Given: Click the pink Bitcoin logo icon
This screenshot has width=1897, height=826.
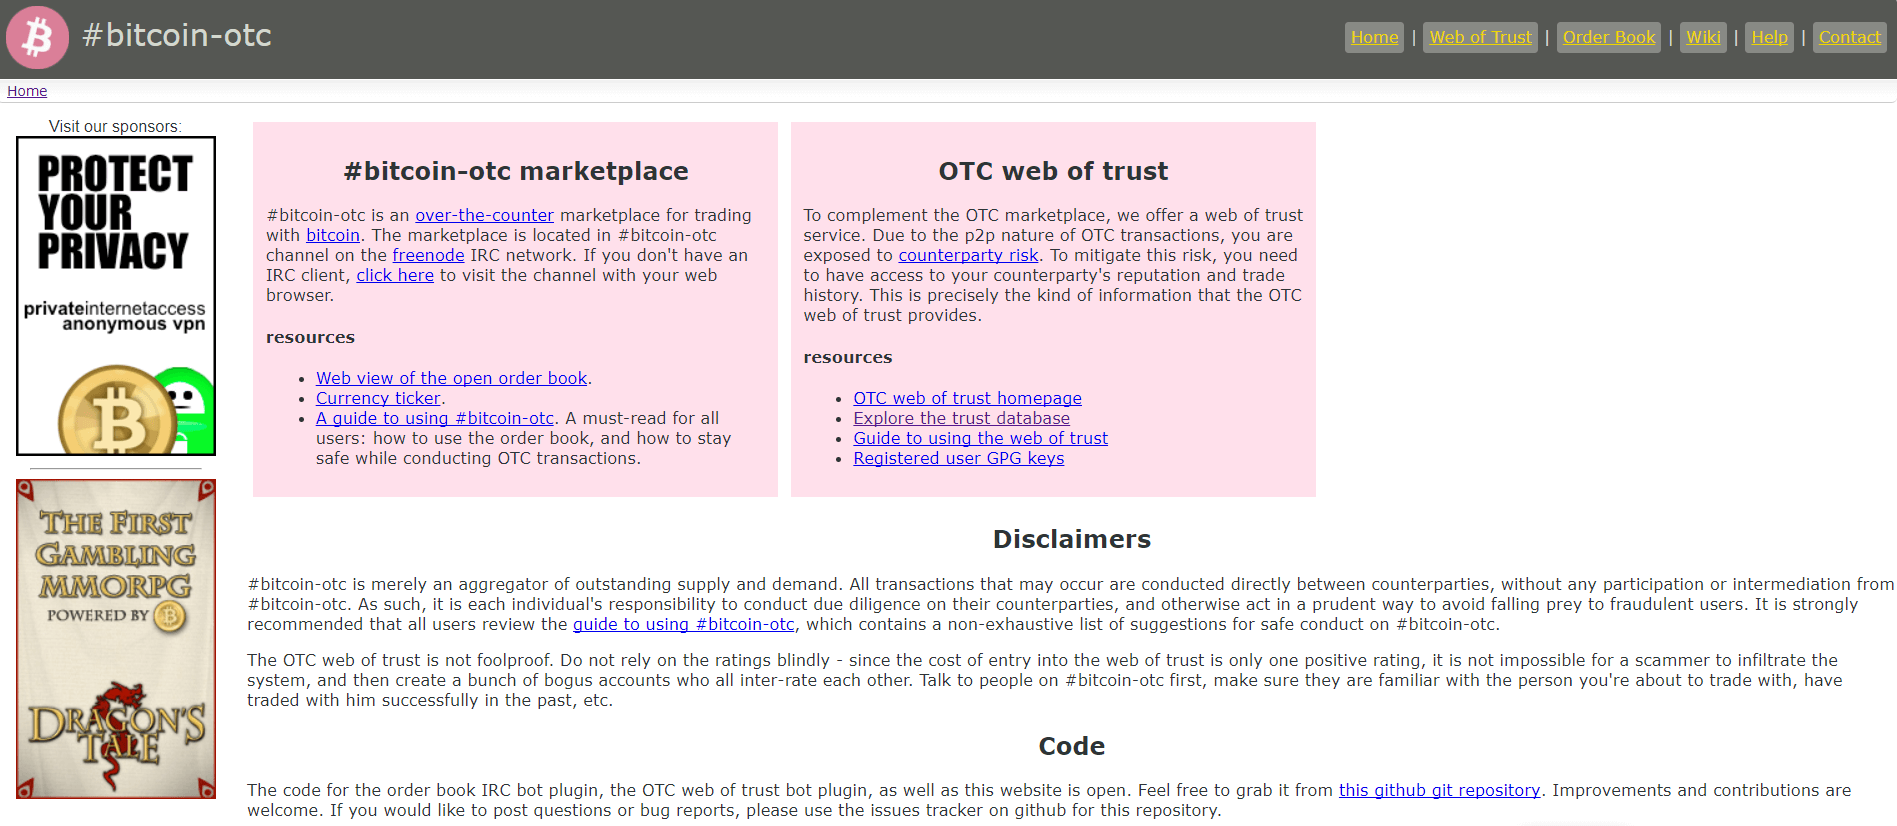Looking at the screenshot, I should 38,38.
